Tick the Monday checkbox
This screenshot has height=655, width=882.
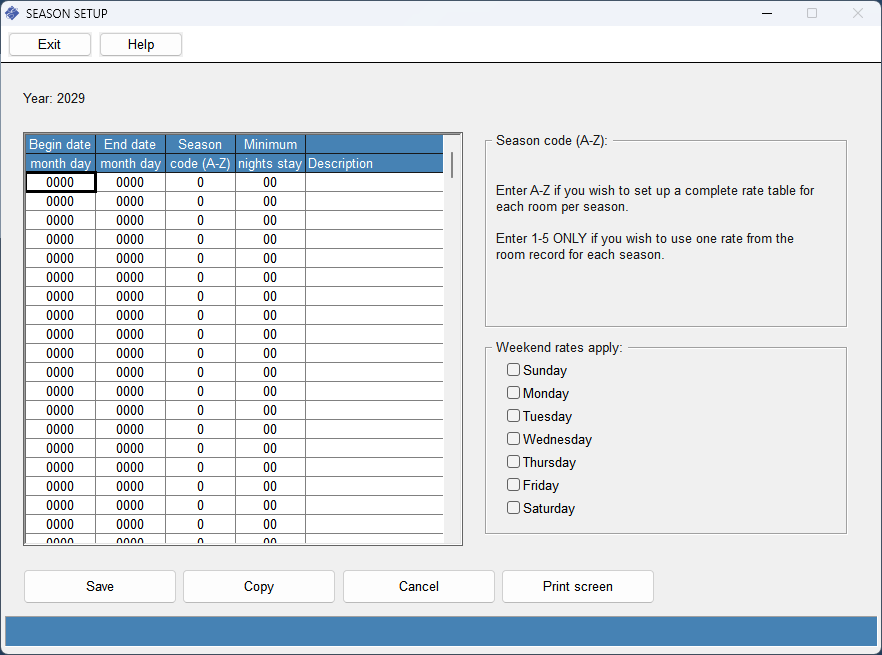(x=514, y=393)
